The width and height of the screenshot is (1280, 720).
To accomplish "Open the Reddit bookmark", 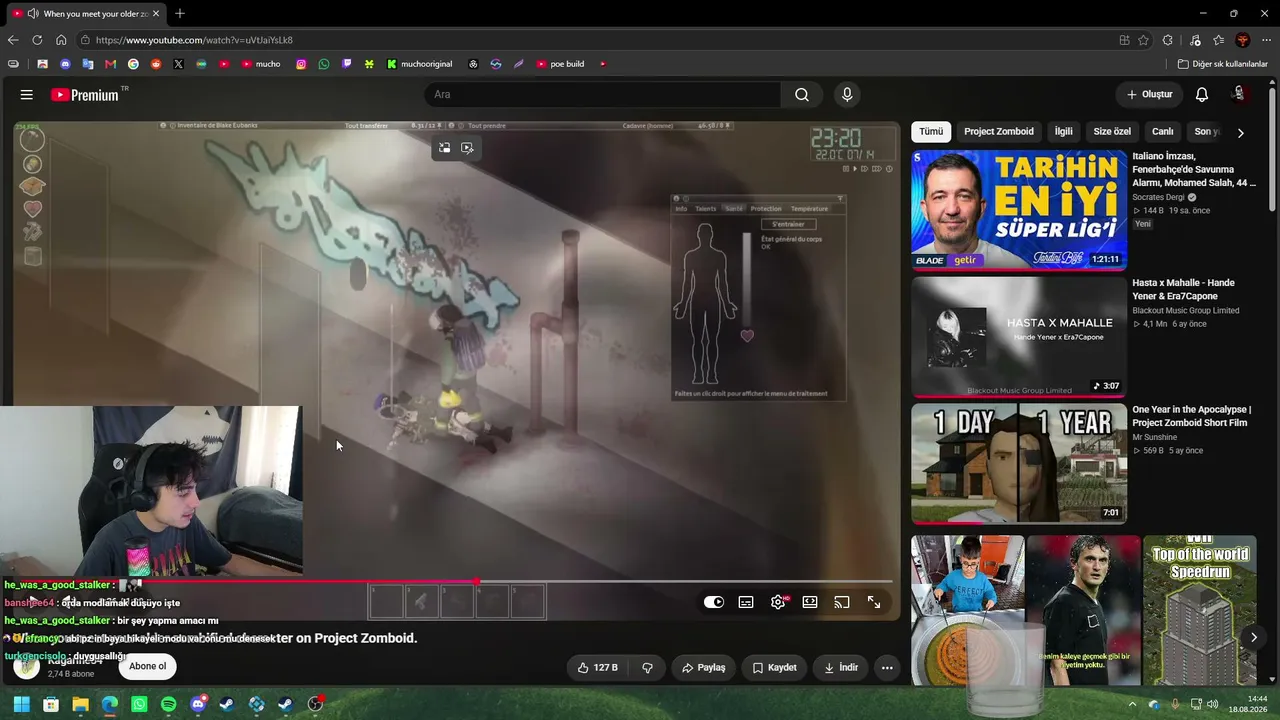I will tap(156, 64).
